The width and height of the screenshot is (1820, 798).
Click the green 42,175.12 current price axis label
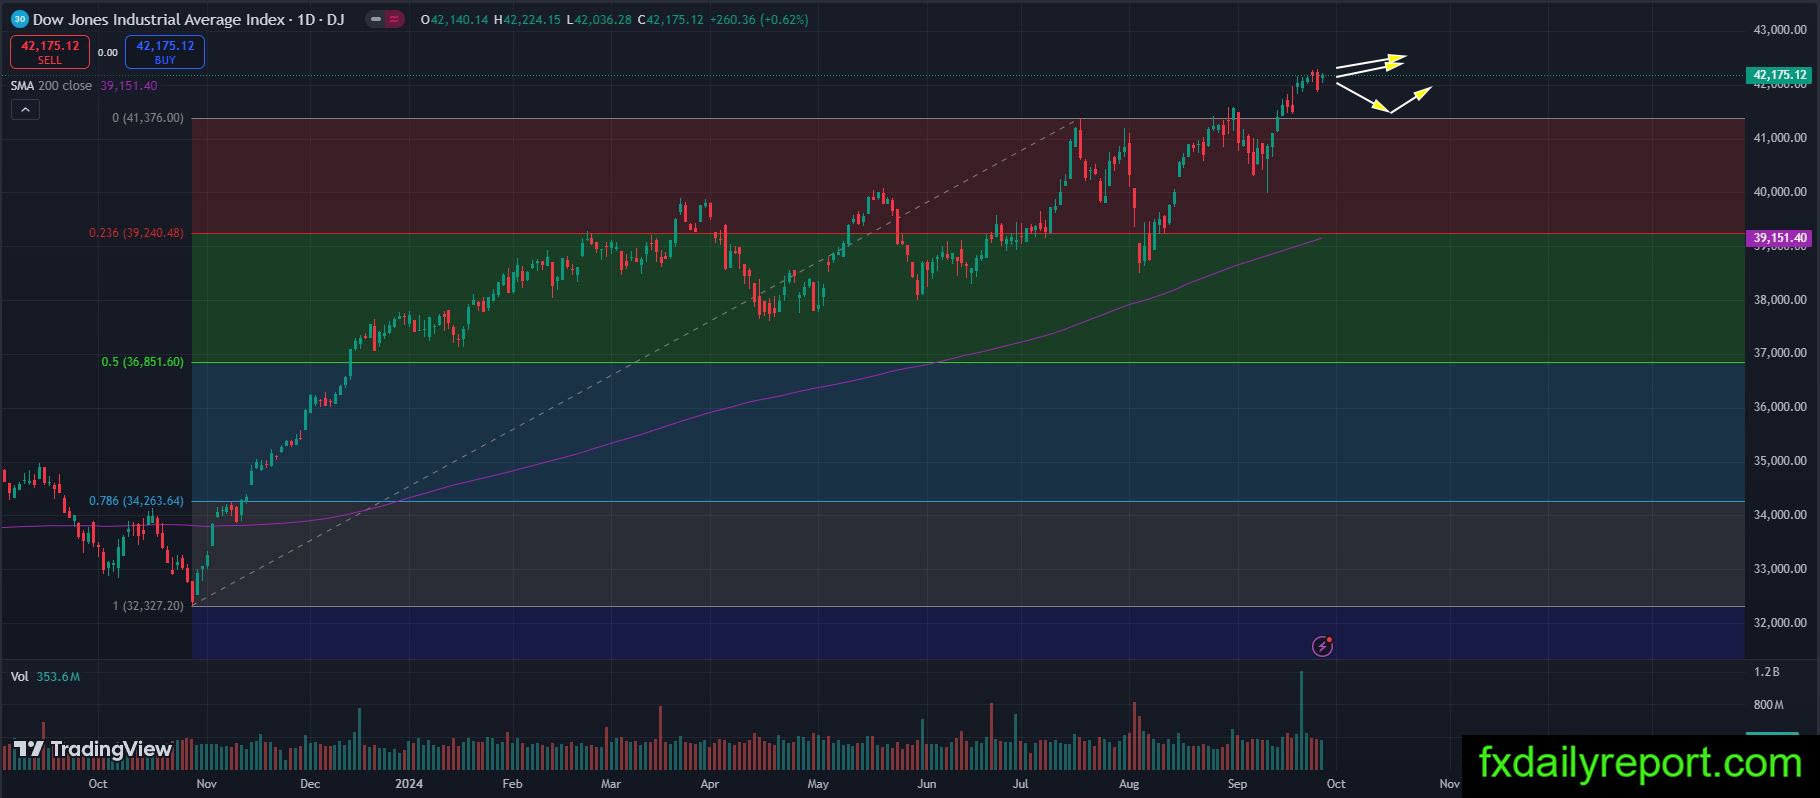pyautogui.click(x=1780, y=75)
